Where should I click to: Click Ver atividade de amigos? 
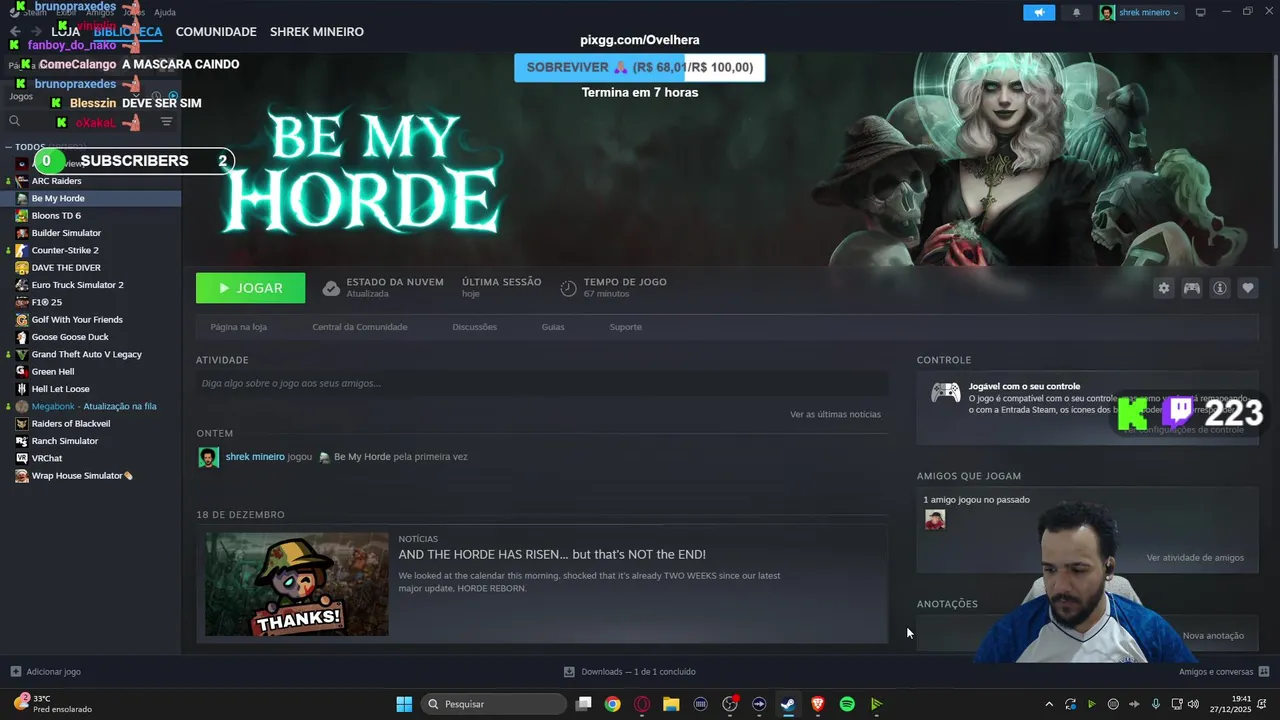pyautogui.click(x=1195, y=558)
